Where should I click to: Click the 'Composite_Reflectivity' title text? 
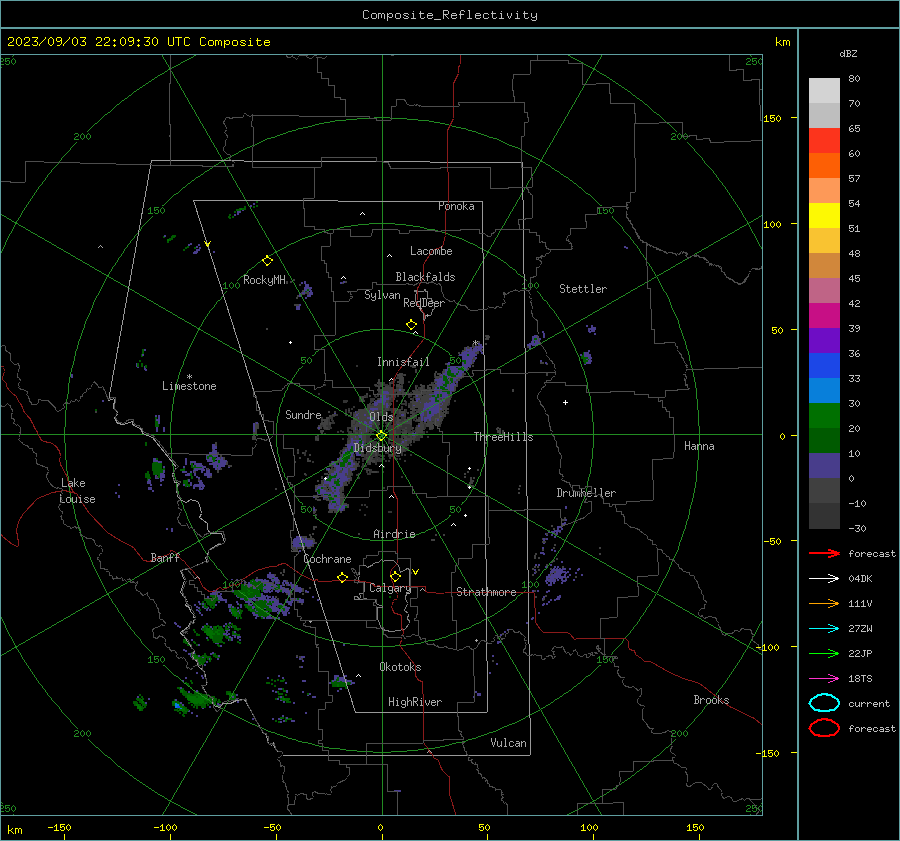[x=450, y=15]
